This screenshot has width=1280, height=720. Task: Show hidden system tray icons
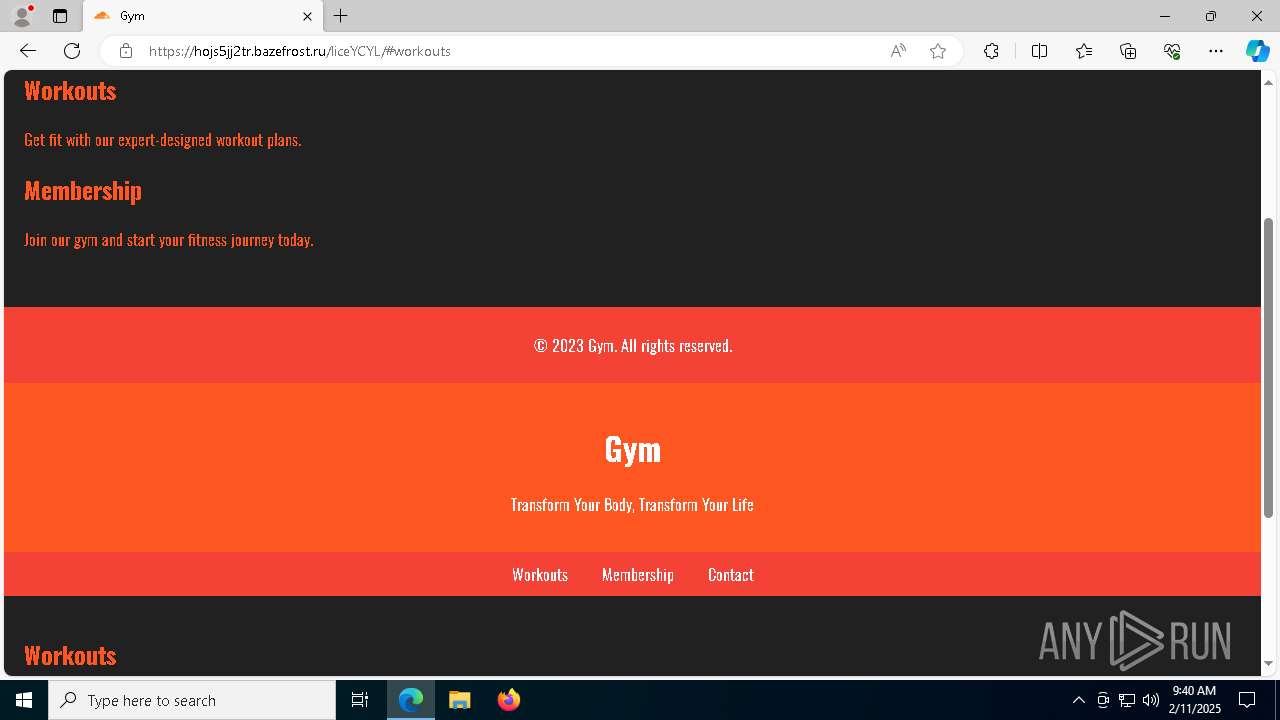pyautogui.click(x=1078, y=700)
